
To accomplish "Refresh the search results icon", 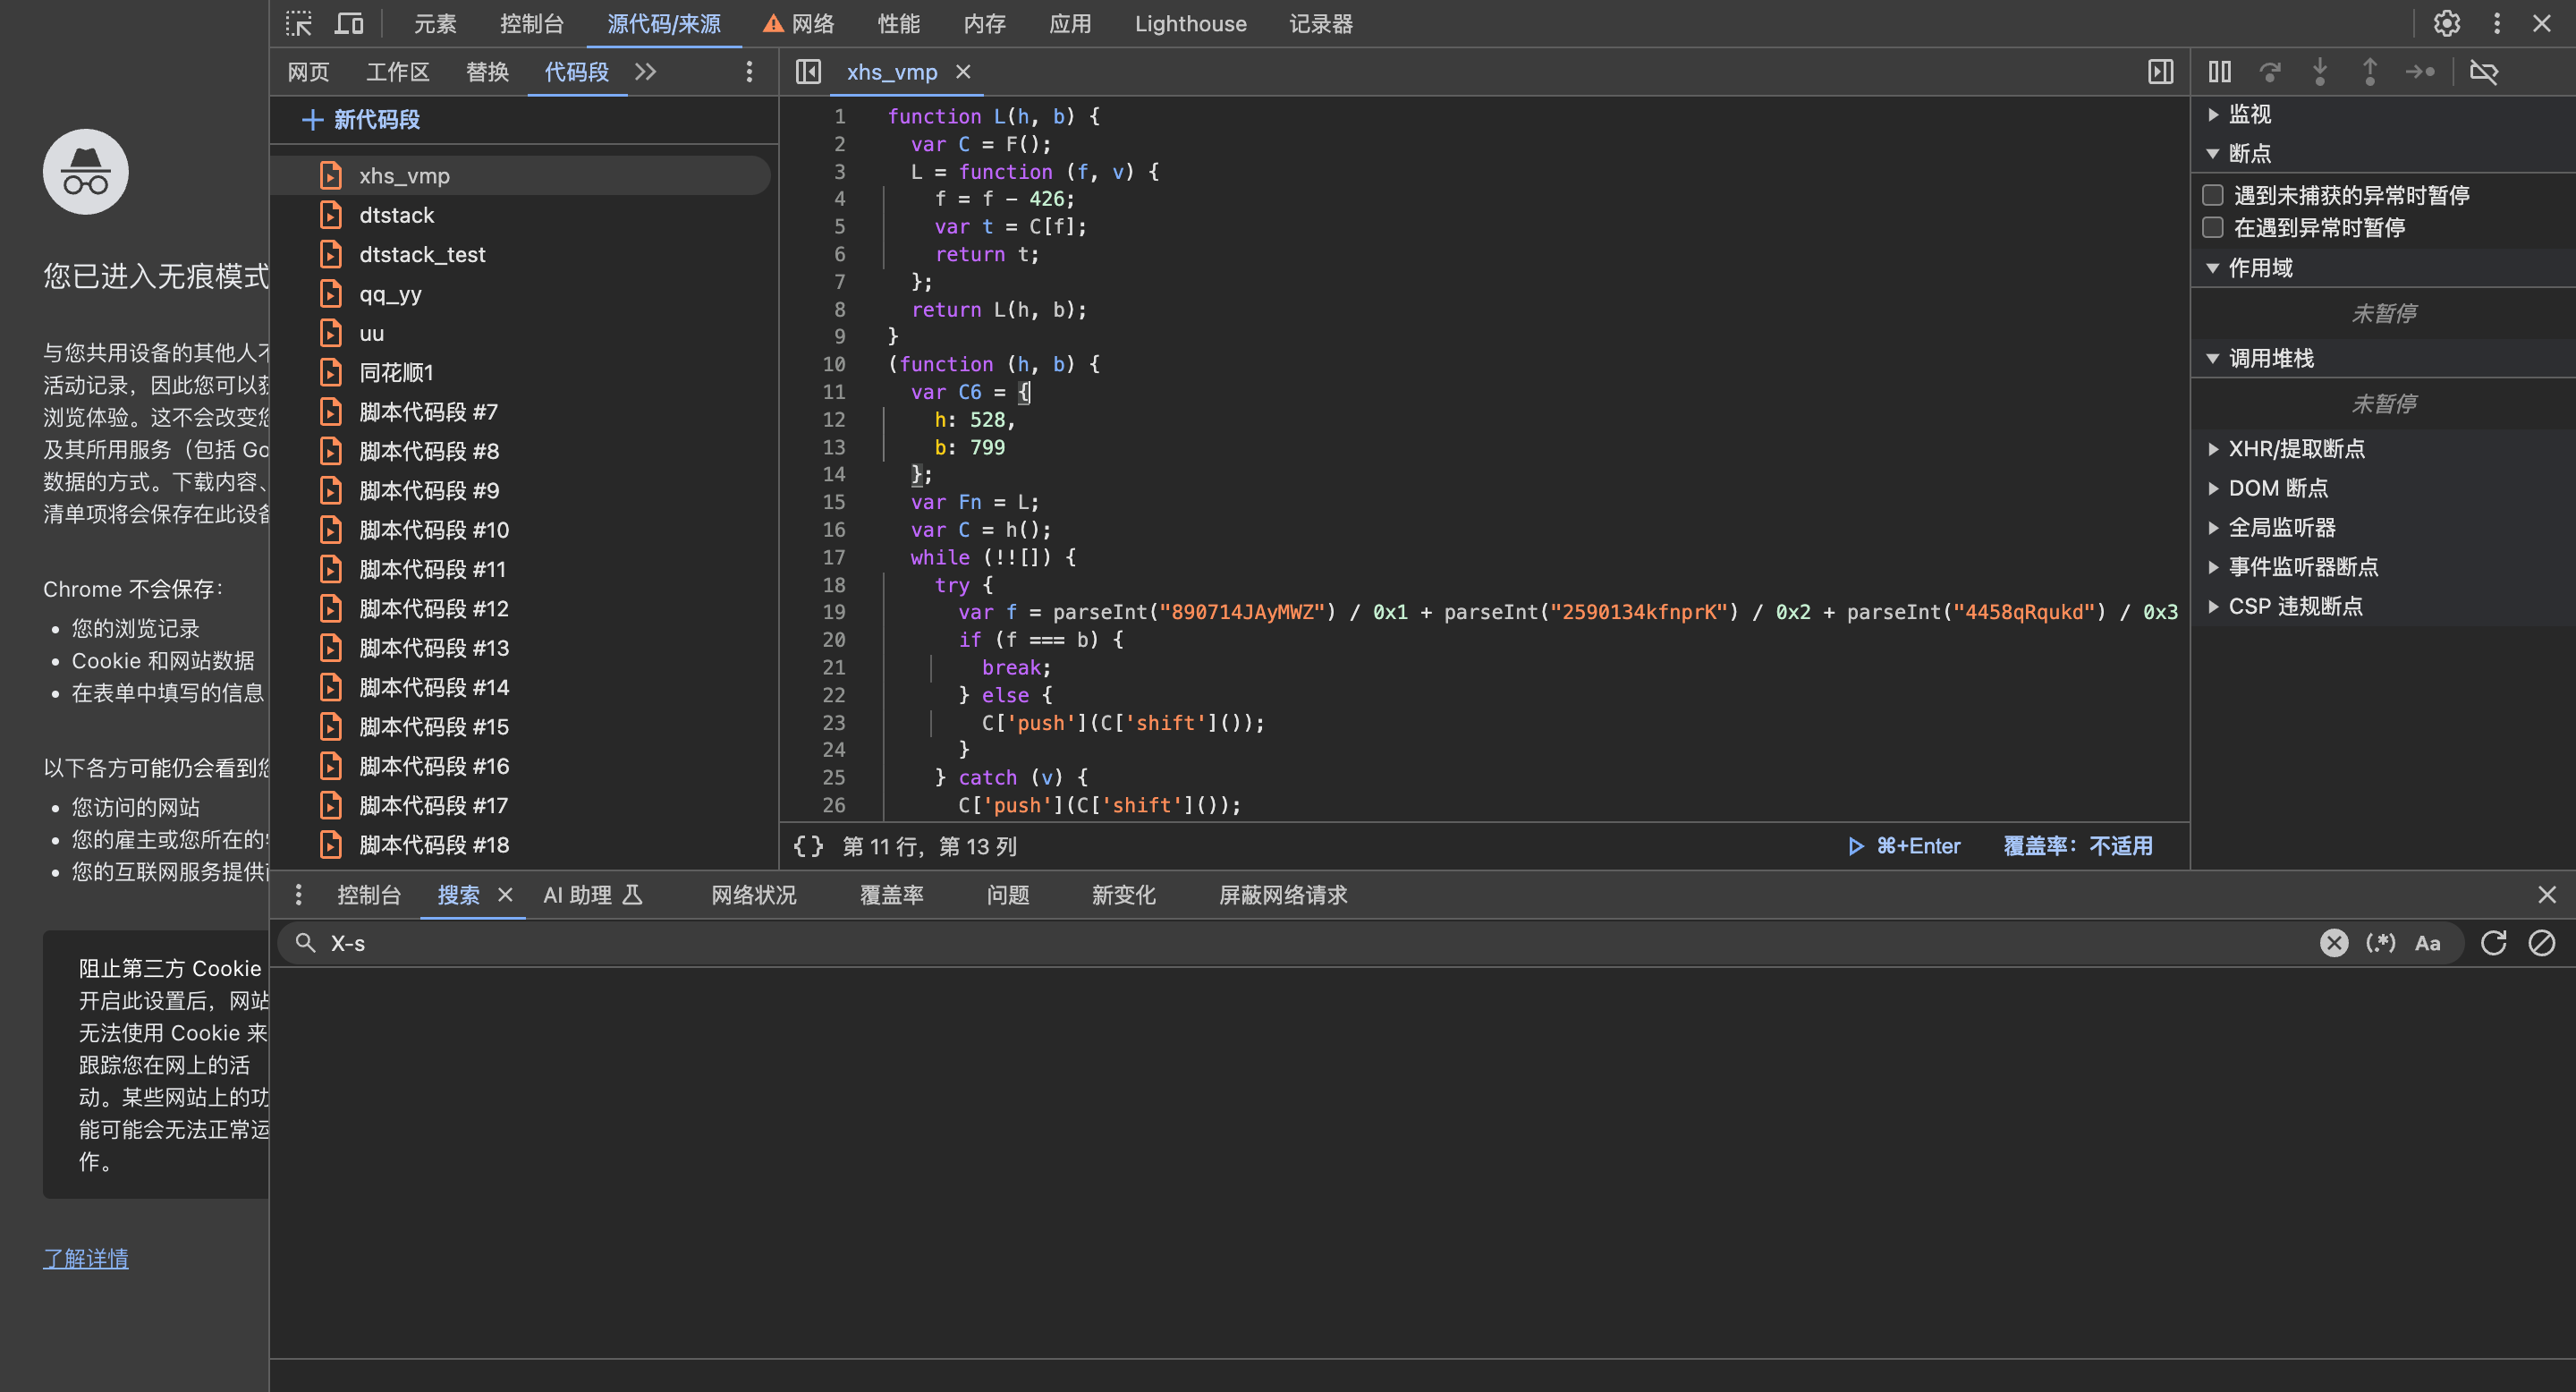I will [2493, 943].
